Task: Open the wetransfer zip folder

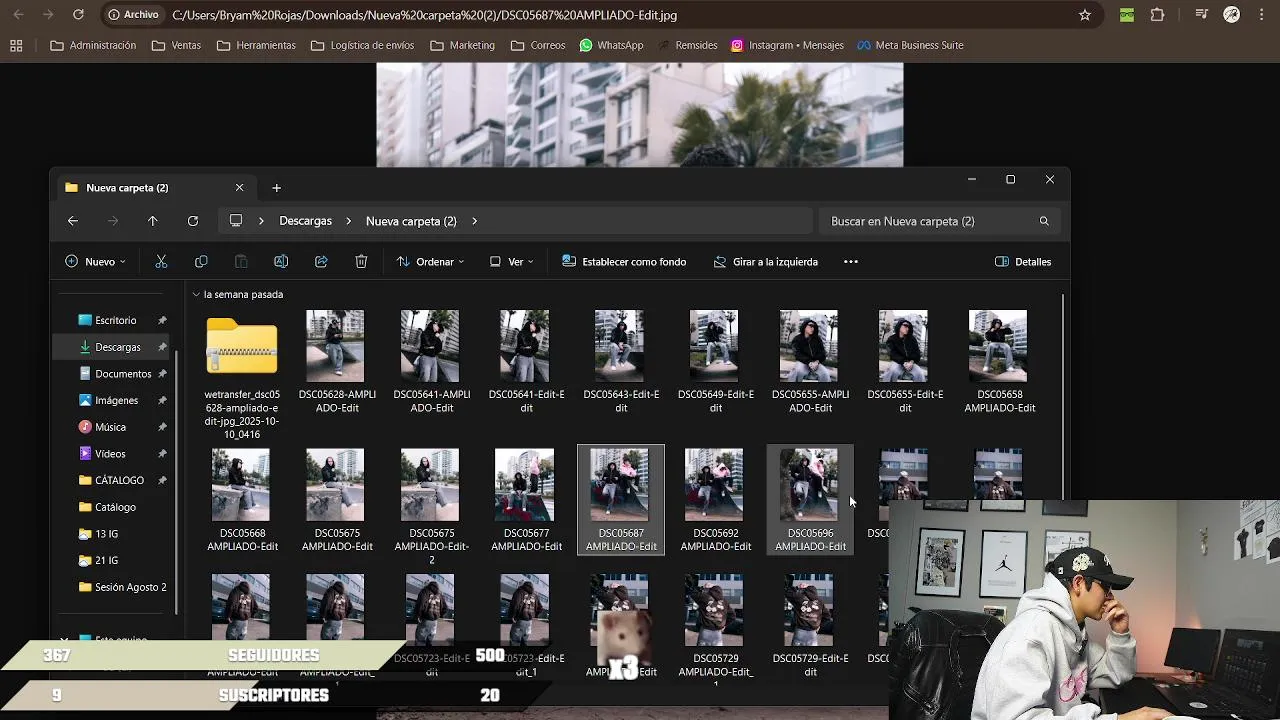Action: click(242, 374)
